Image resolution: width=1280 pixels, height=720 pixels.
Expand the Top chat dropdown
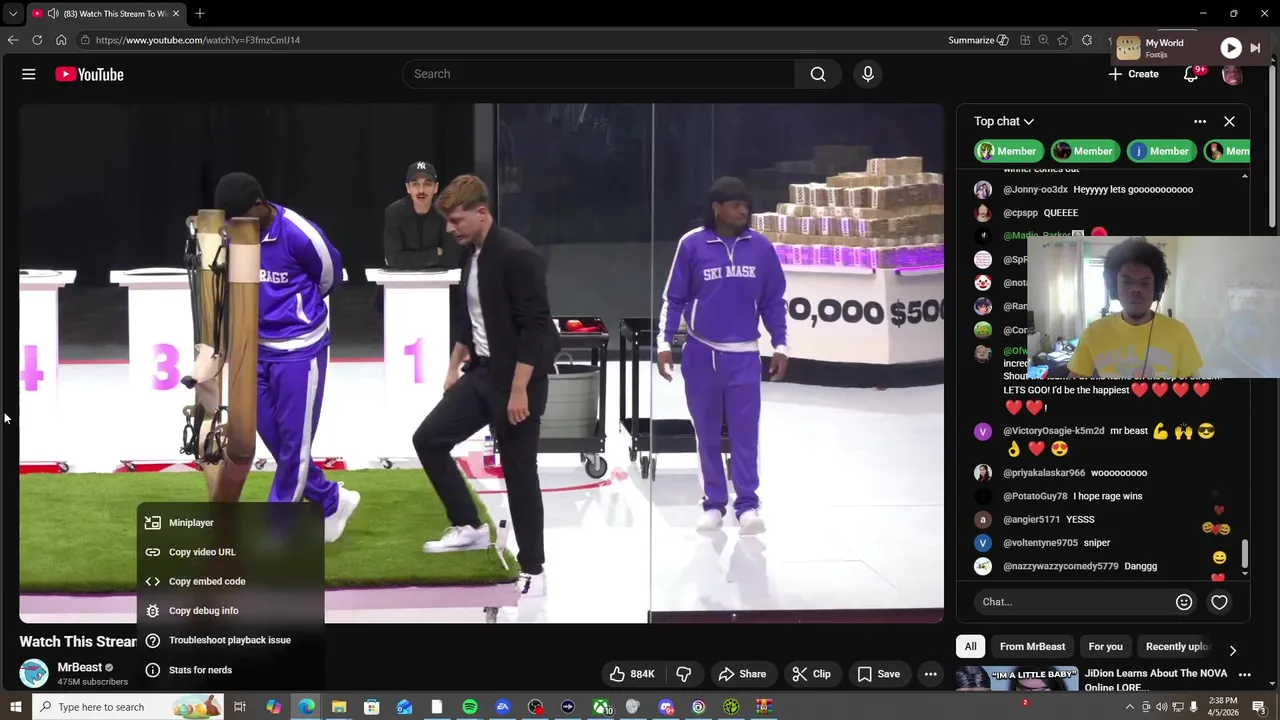point(1004,121)
